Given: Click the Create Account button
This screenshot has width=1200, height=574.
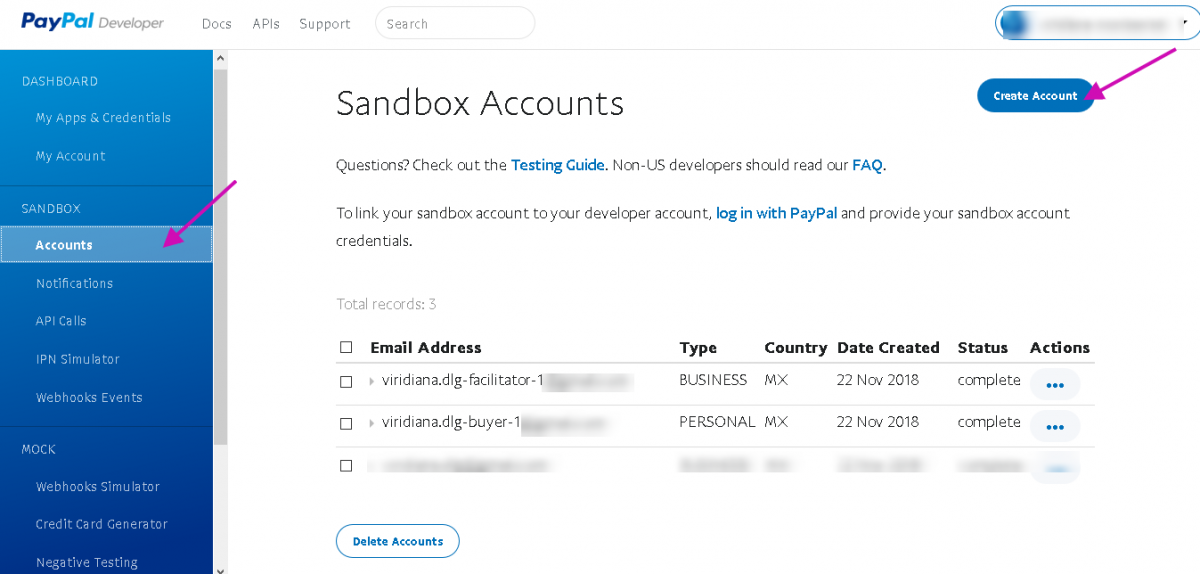Looking at the screenshot, I should [1035, 95].
